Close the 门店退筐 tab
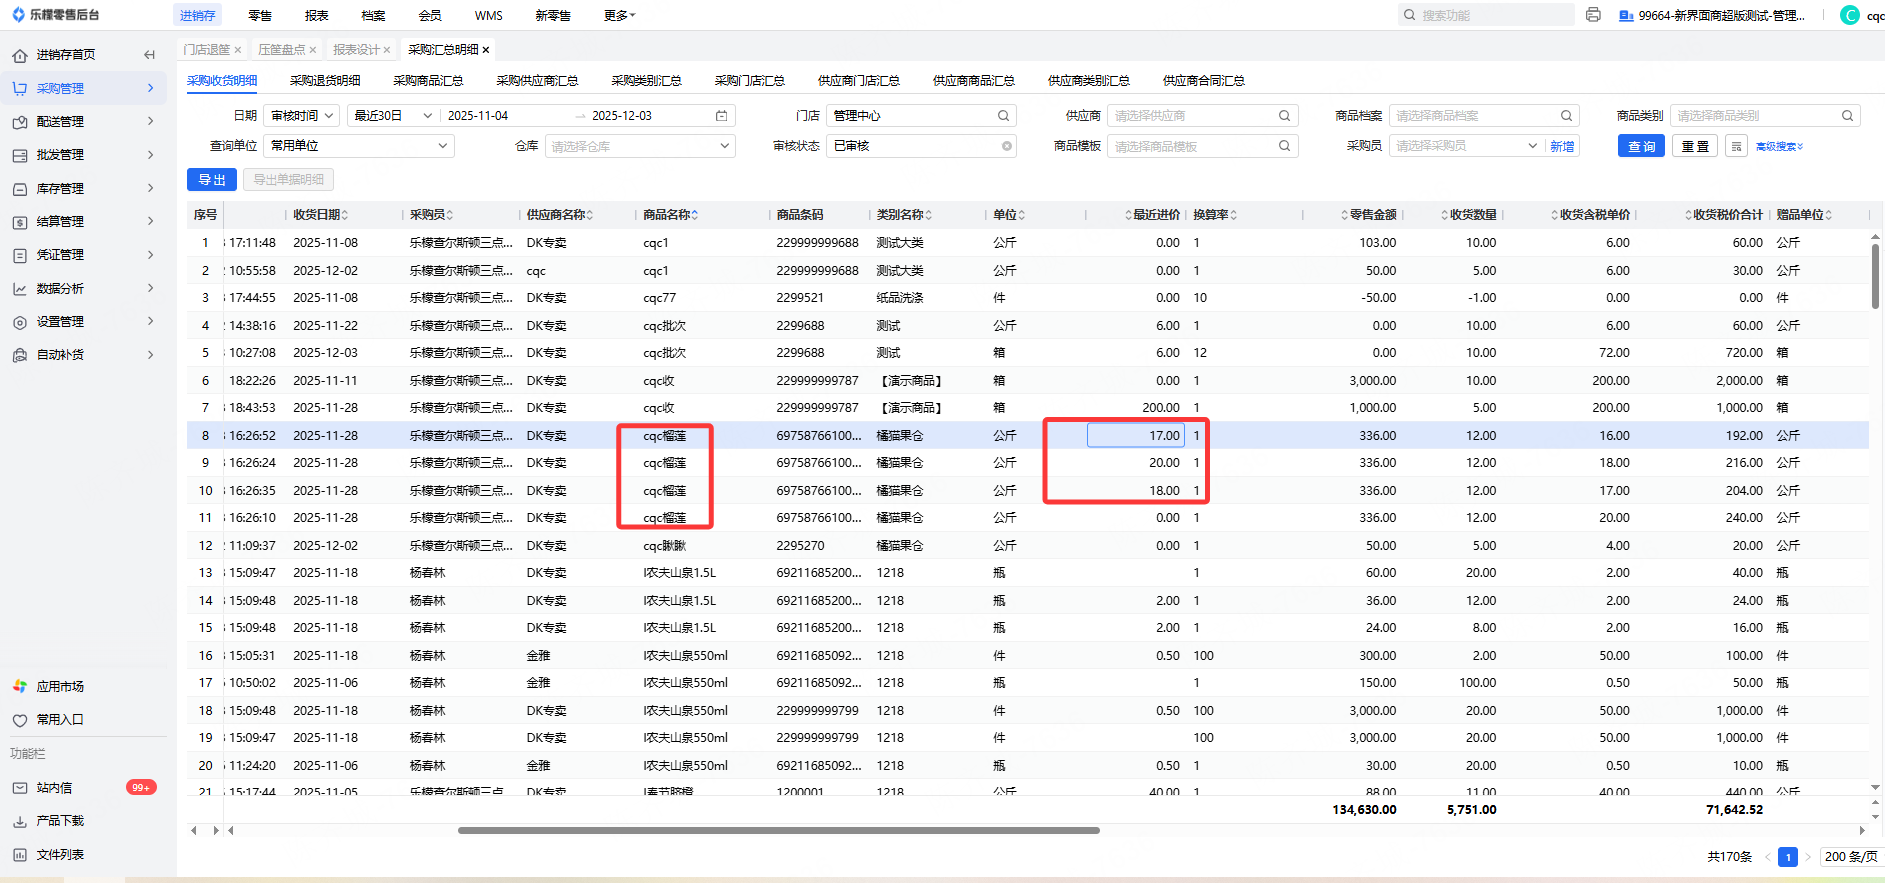 [x=238, y=50]
